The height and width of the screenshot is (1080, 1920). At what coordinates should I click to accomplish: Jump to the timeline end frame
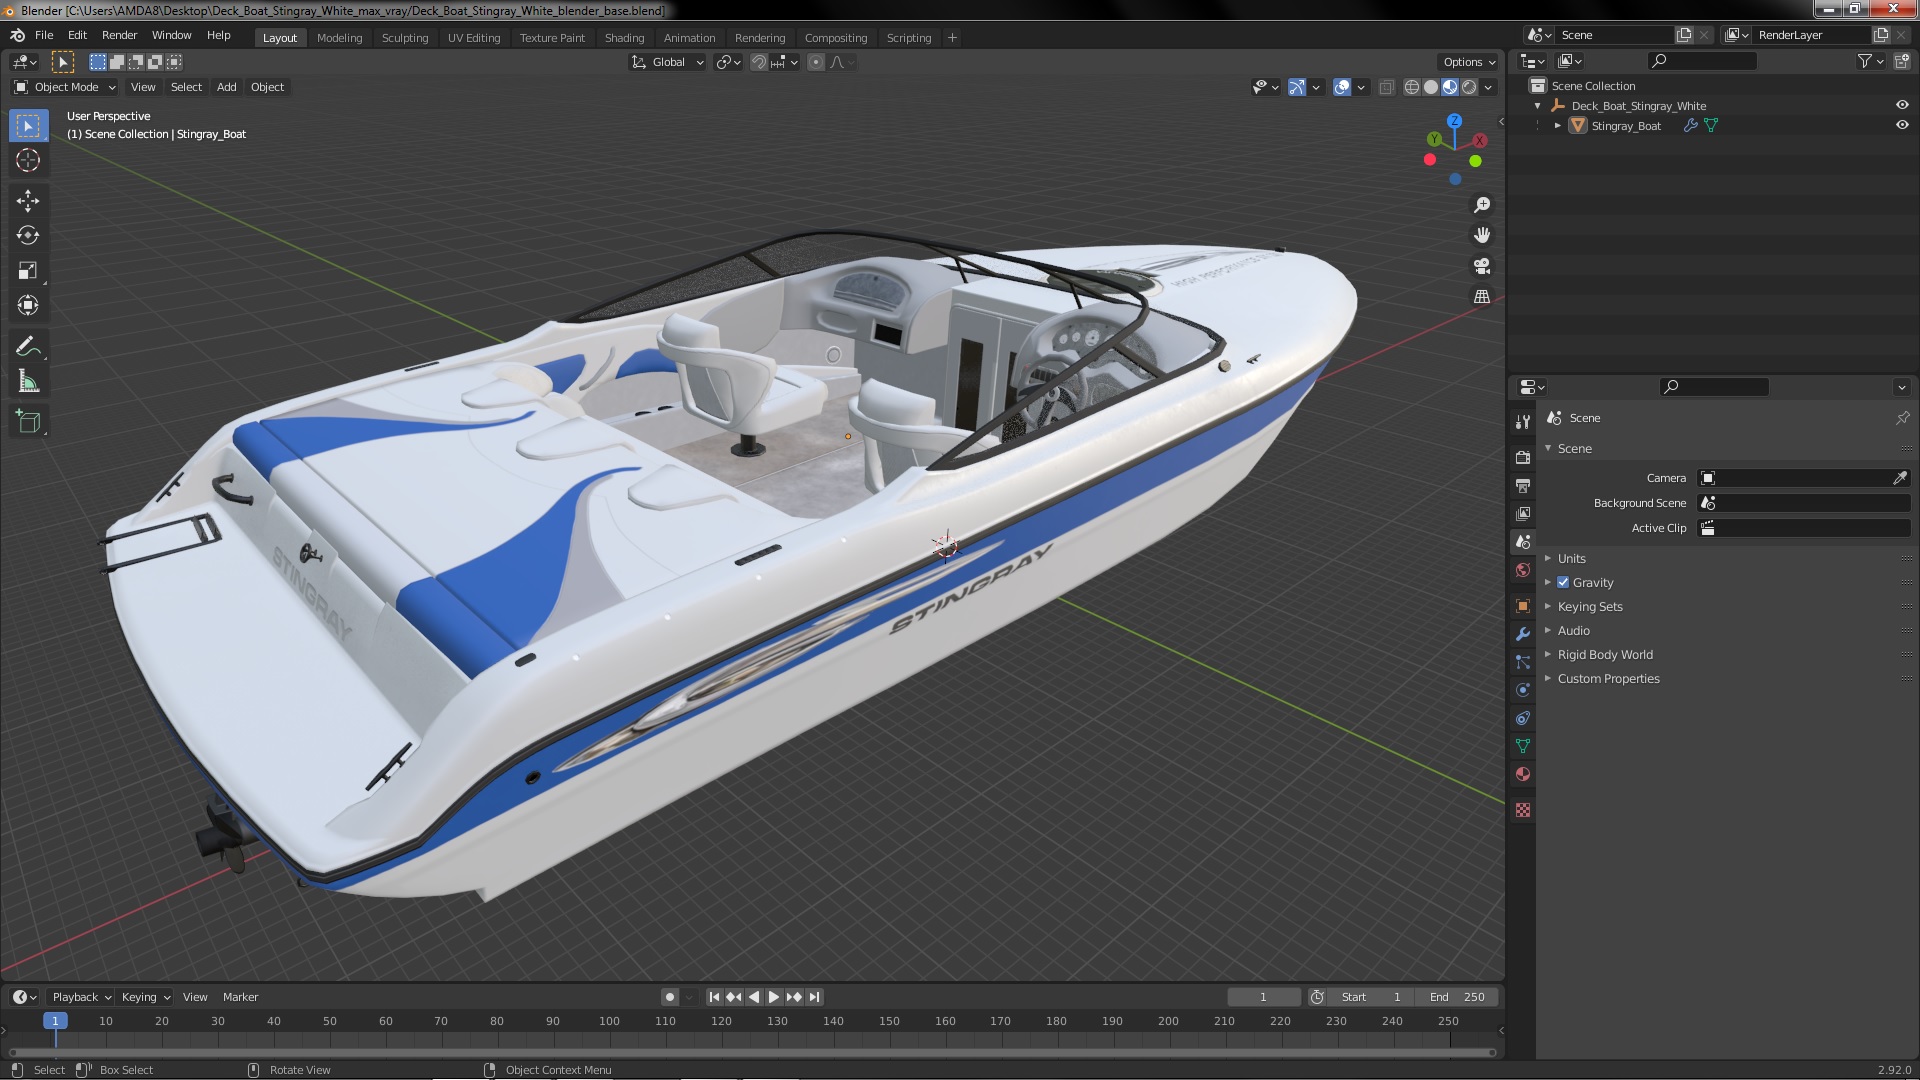tap(814, 997)
